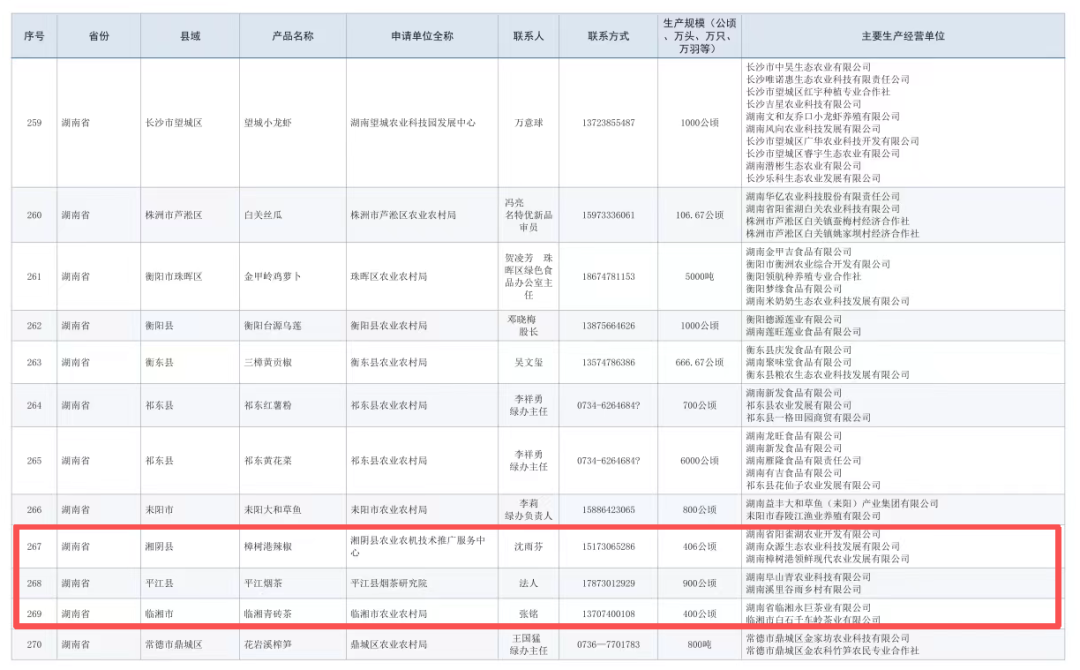
Task: Click the contact name 万意球
Action: pyautogui.click(x=528, y=123)
